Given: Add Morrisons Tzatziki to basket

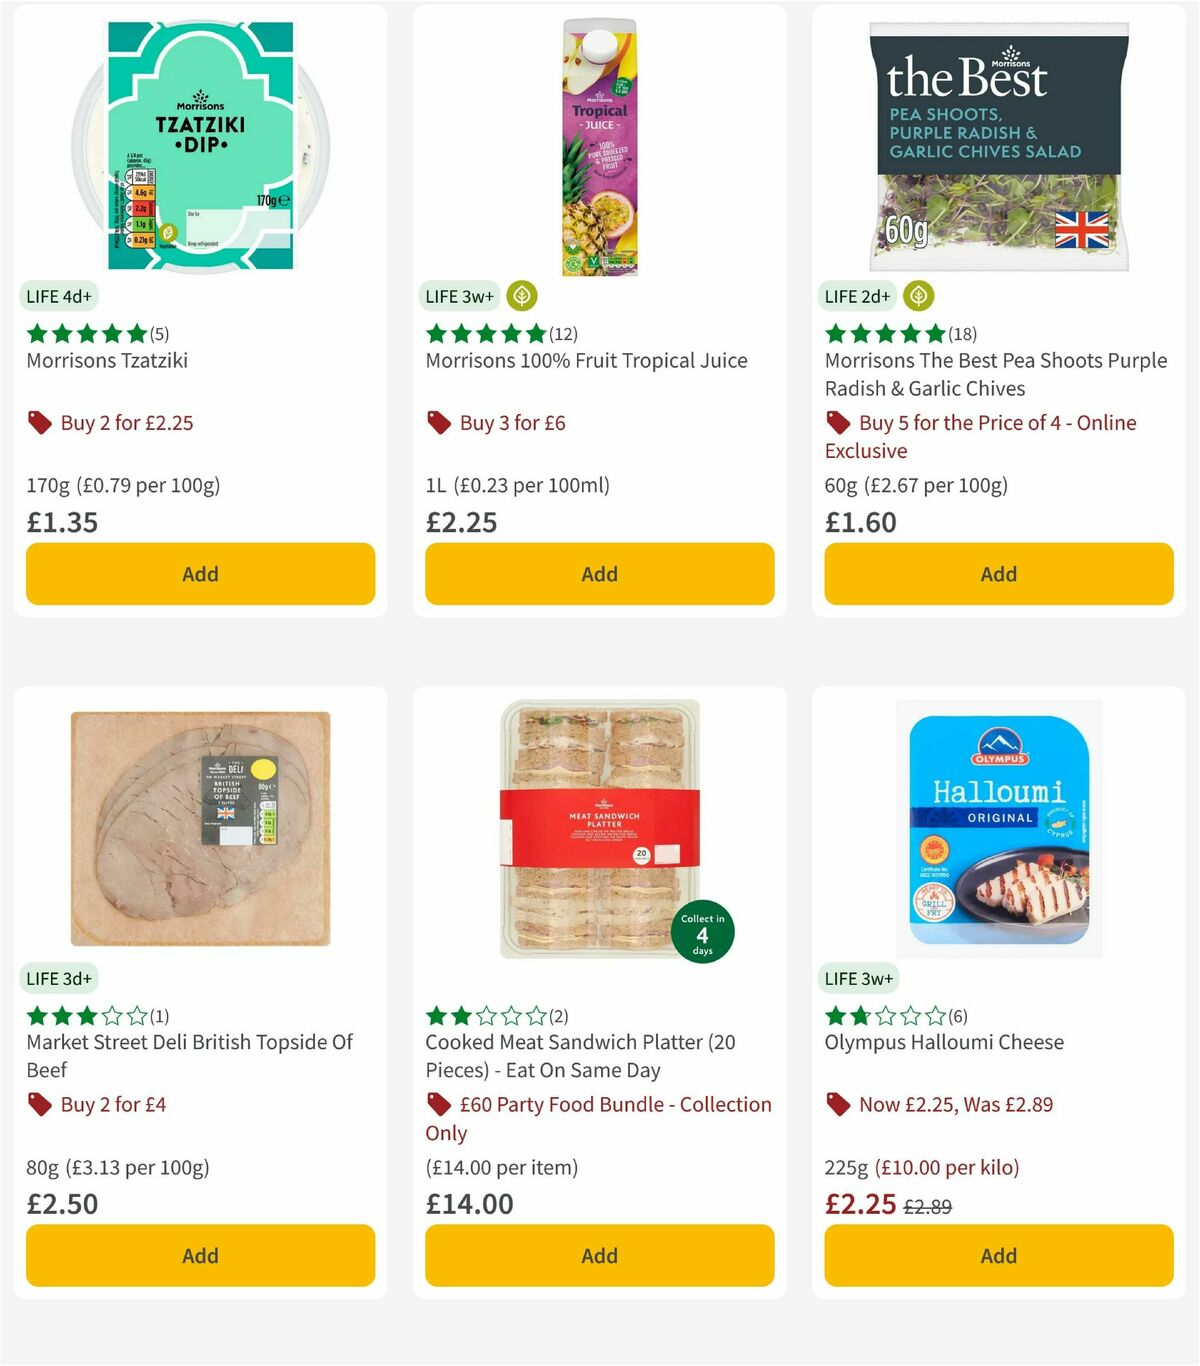Looking at the screenshot, I should (200, 574).
